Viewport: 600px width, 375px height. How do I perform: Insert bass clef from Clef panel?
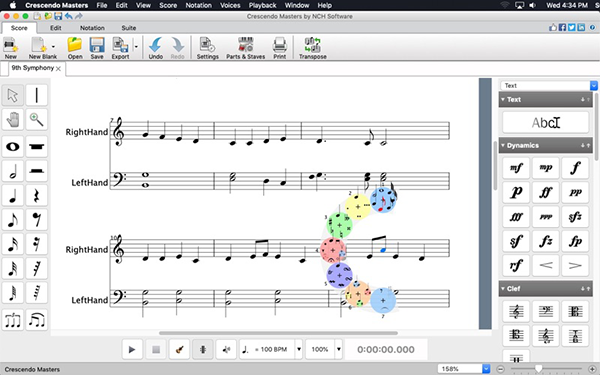click(546, 311)
